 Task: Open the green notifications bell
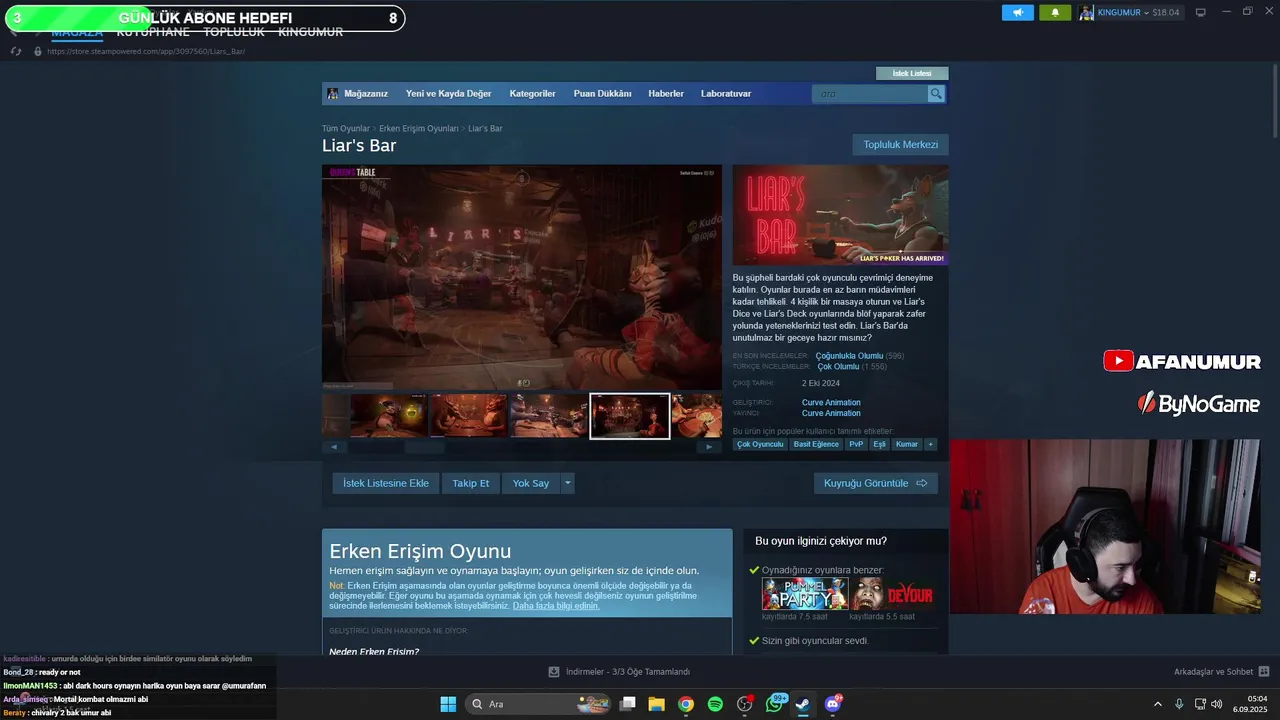coord(1054,13)
